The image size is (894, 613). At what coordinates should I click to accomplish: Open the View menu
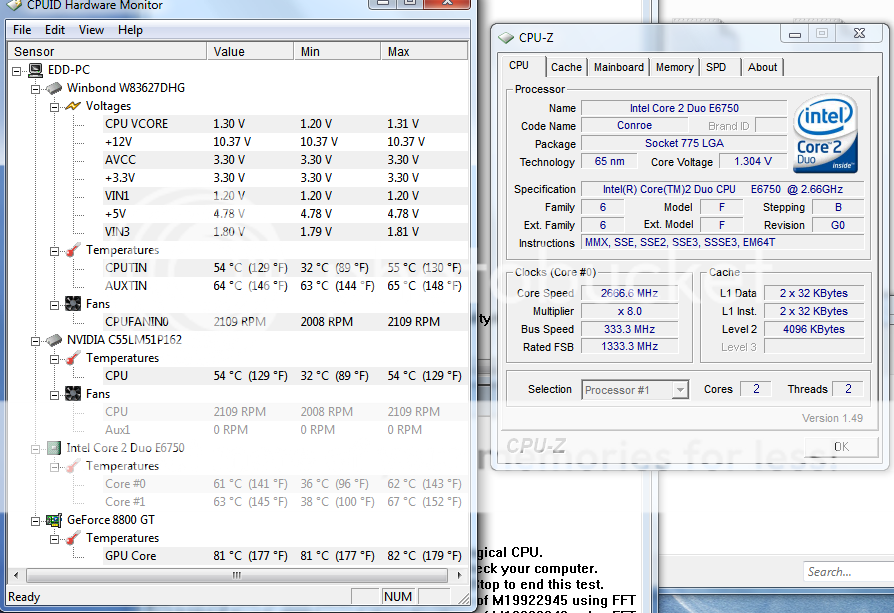coord(91,30)
